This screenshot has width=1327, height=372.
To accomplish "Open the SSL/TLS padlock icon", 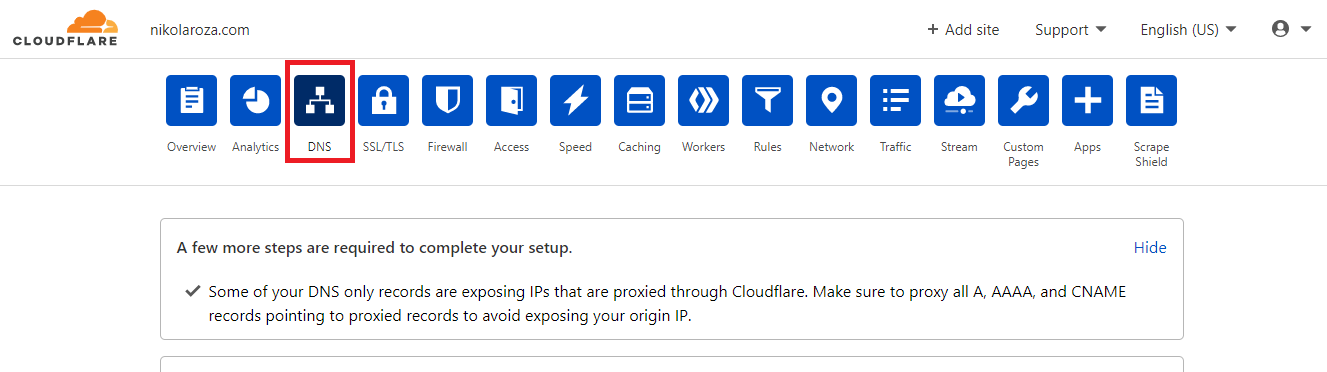I will pyautogui.click(x=383, y=100).
